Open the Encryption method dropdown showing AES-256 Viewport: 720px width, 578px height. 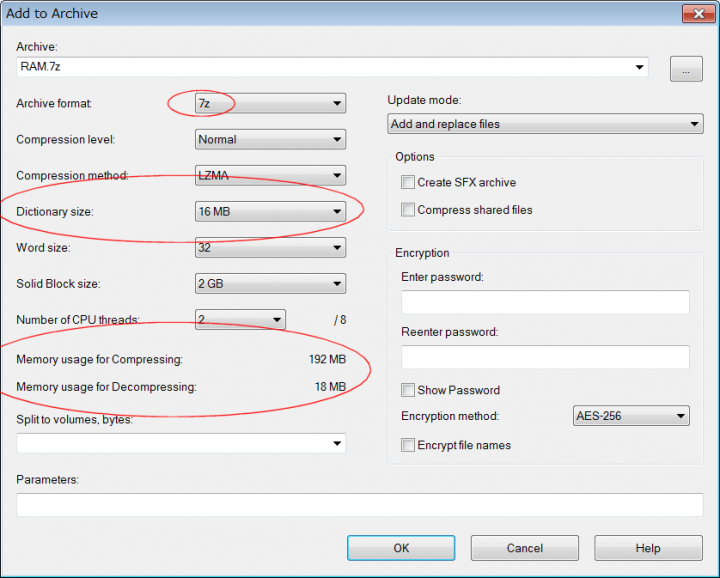631,415
